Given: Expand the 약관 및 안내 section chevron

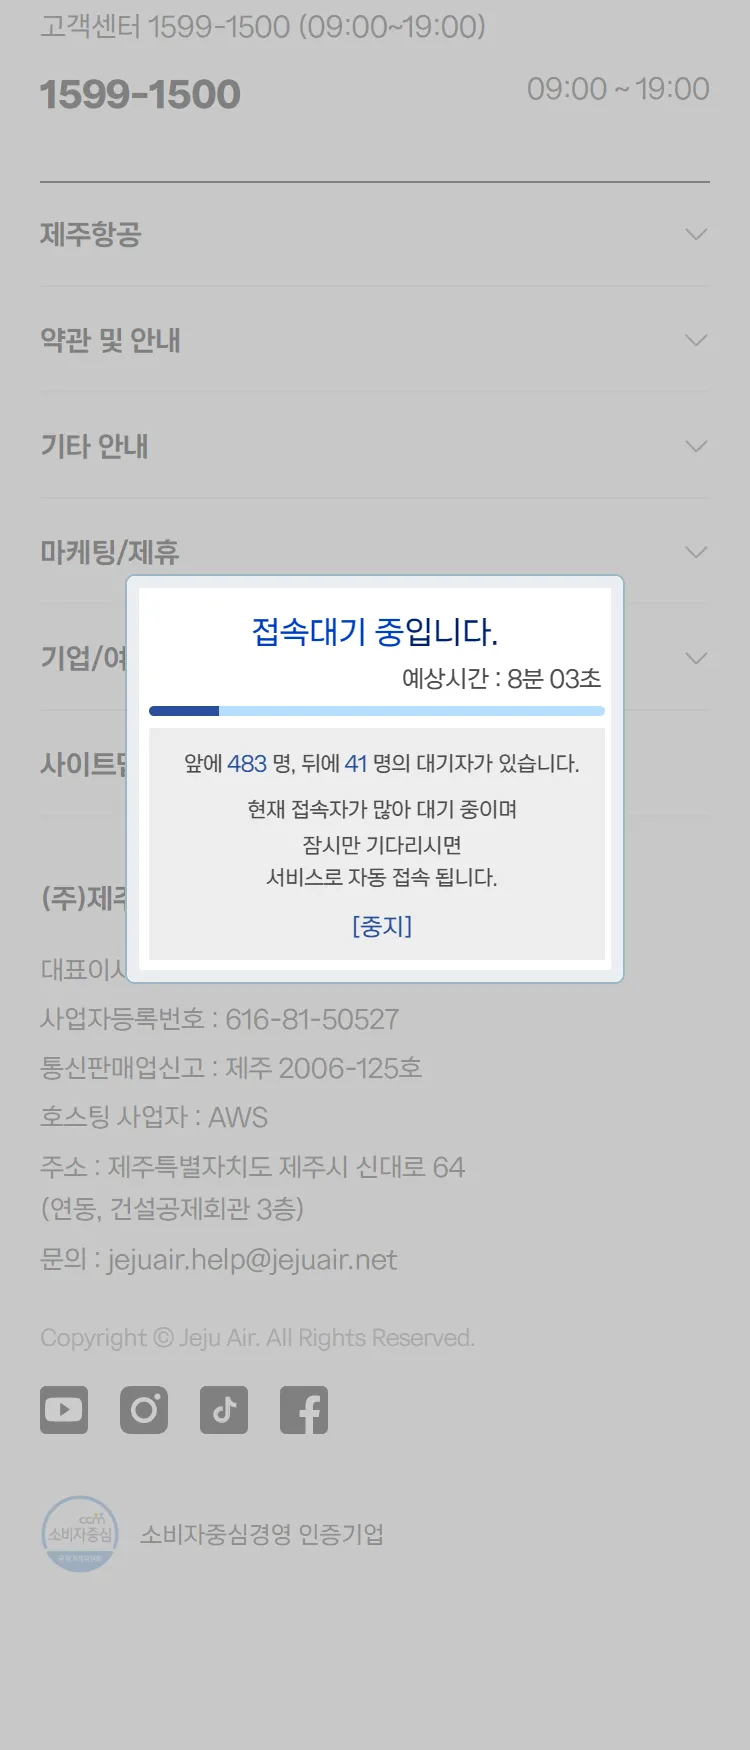Looking at the screenshot, I should tap(696, 340).
